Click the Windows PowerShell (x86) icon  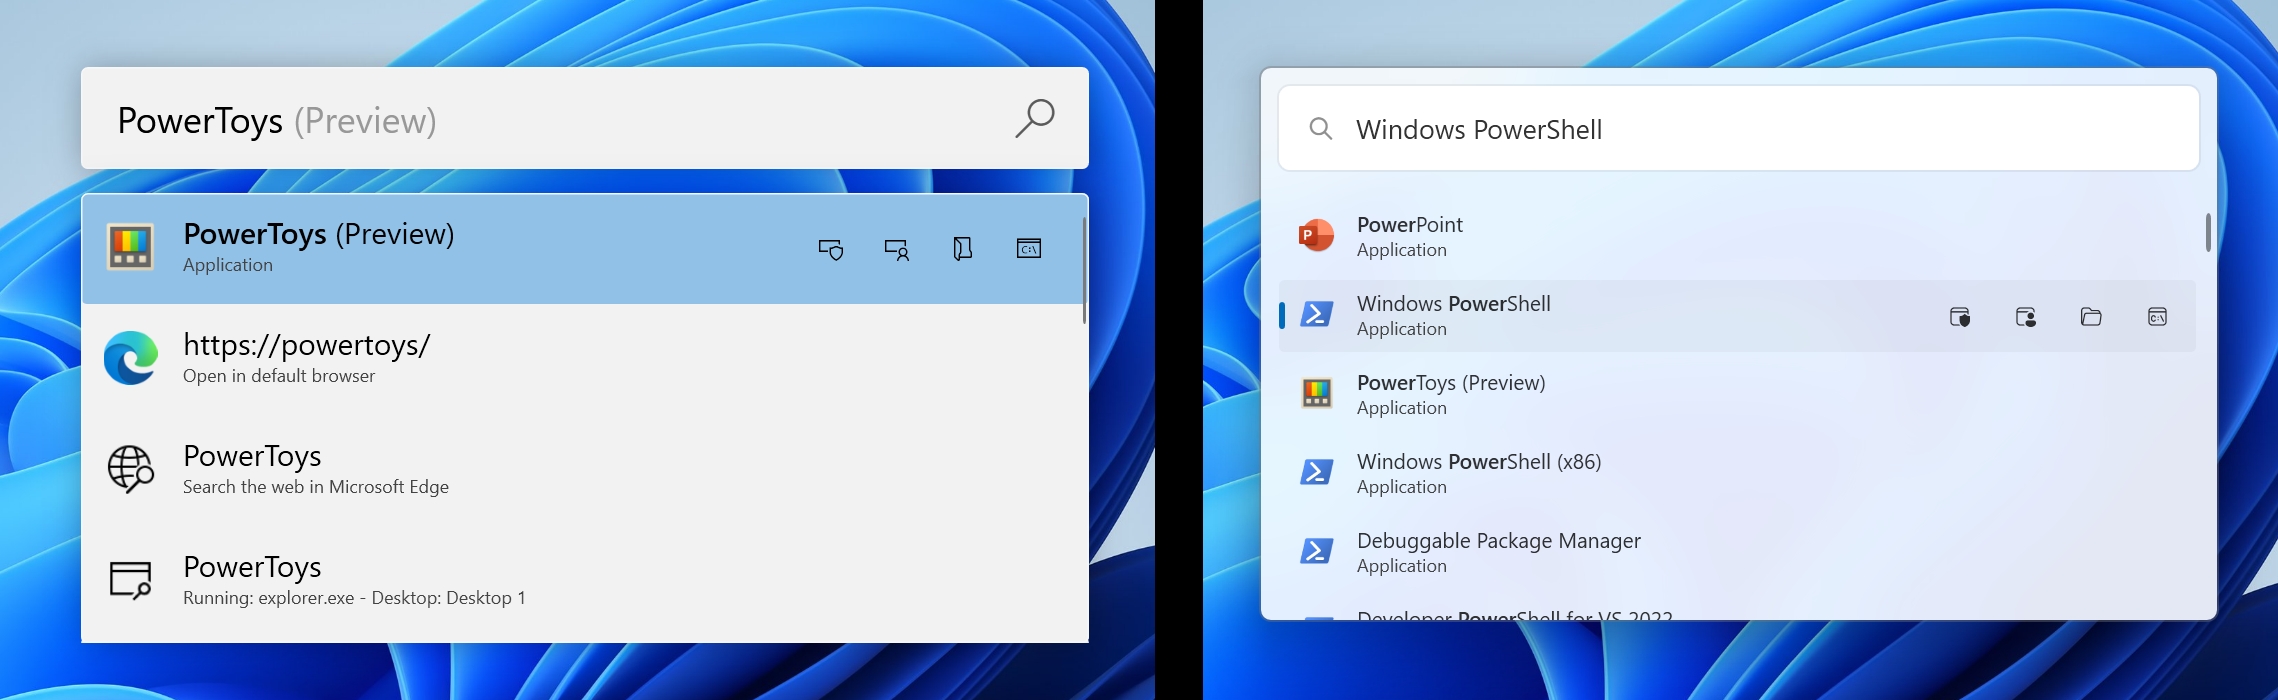pyautogui.click(x=1316, y=473)
